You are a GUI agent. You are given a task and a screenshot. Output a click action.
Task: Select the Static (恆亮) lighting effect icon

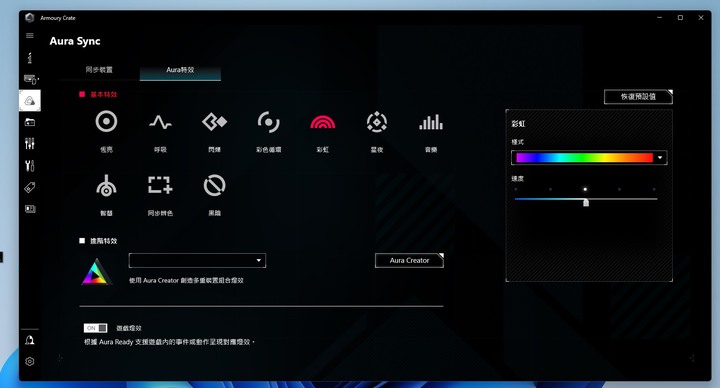pyautogui.click(x=106, y=122)
